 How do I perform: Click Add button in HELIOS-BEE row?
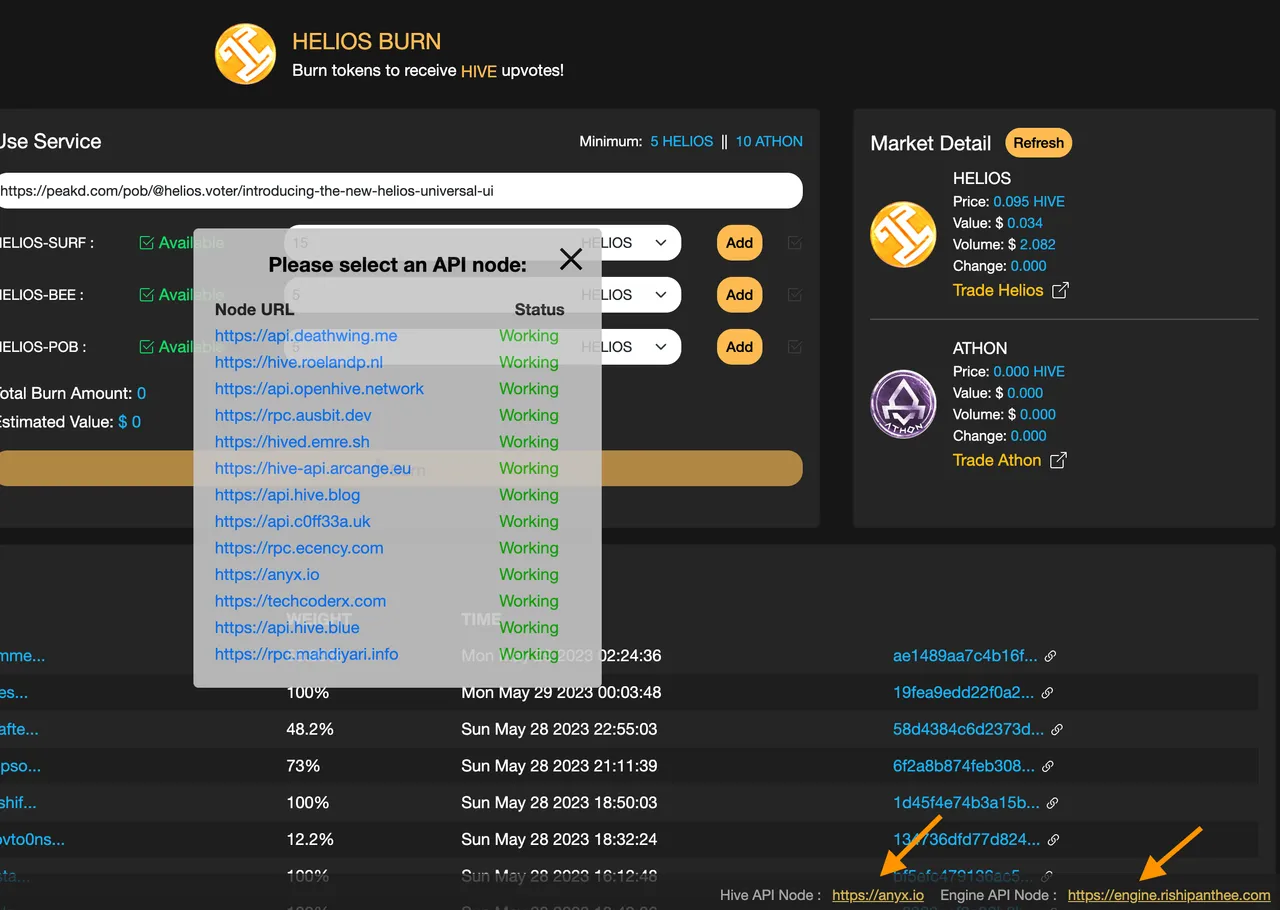739,294
